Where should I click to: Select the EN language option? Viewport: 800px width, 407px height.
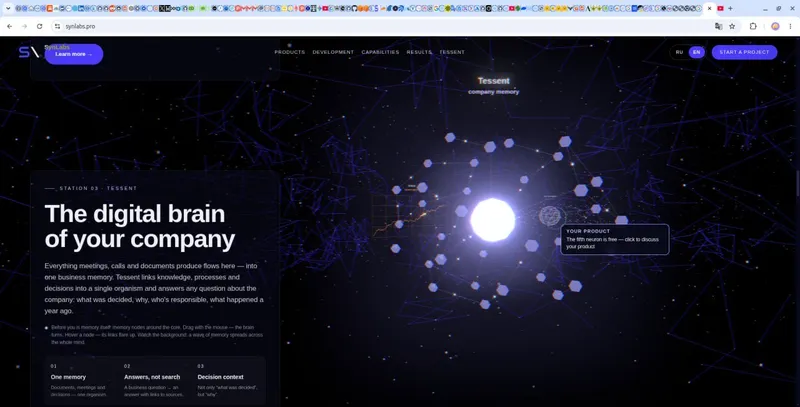pyautogui.click(x=696, y=52)
